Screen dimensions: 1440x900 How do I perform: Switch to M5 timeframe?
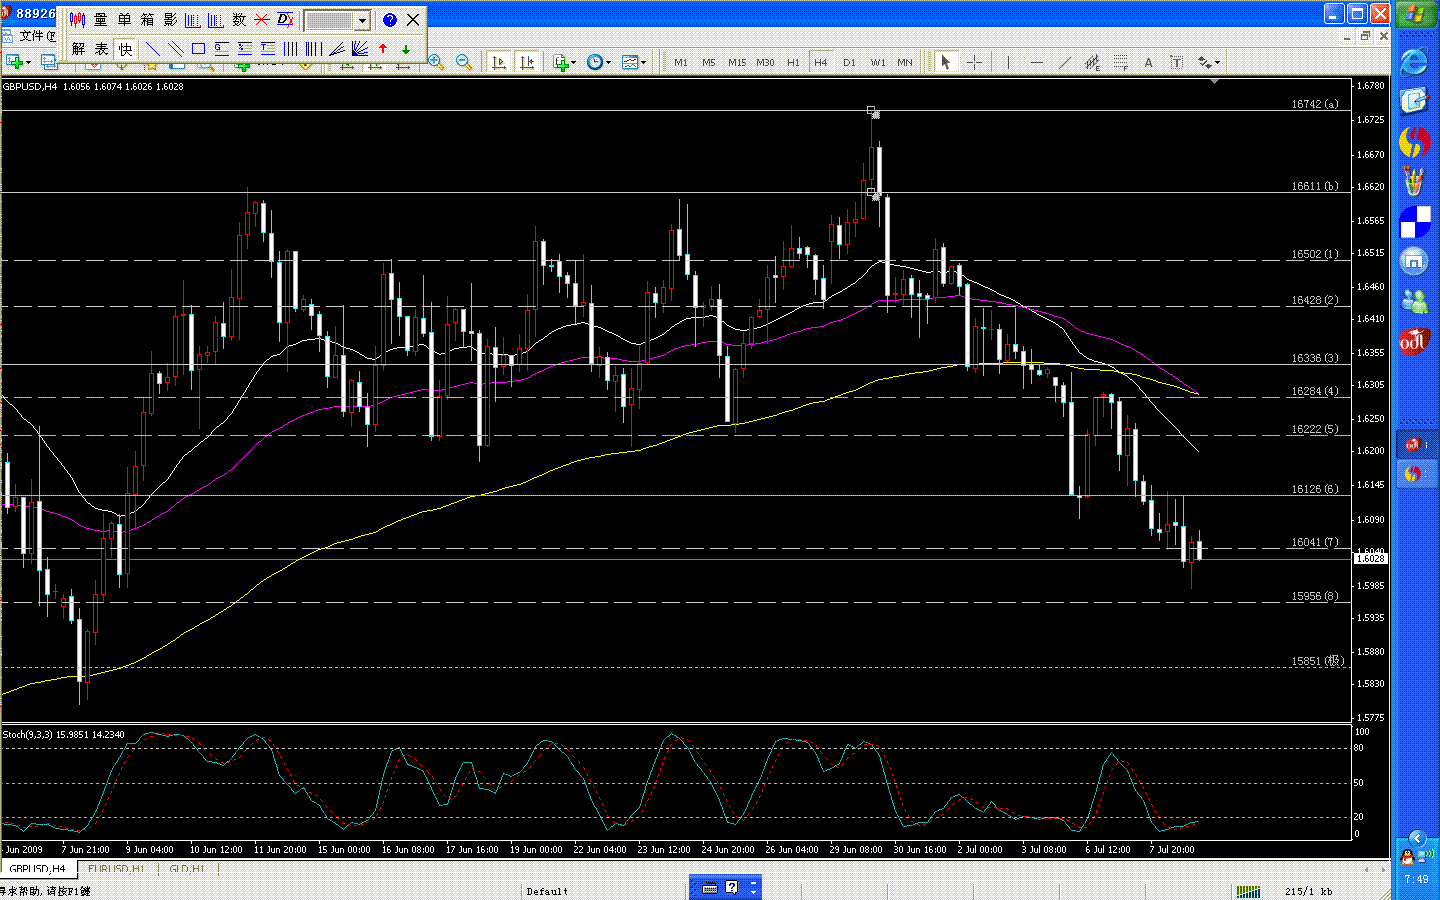point(709,62)
